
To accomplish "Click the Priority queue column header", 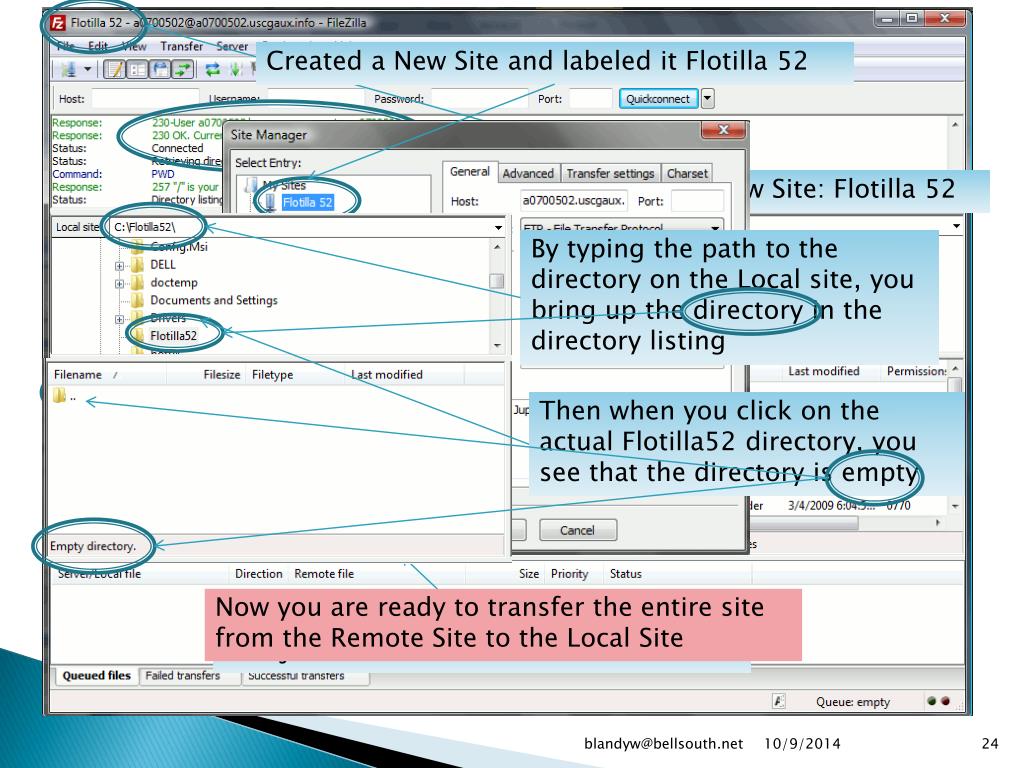I will click(569, 573).
